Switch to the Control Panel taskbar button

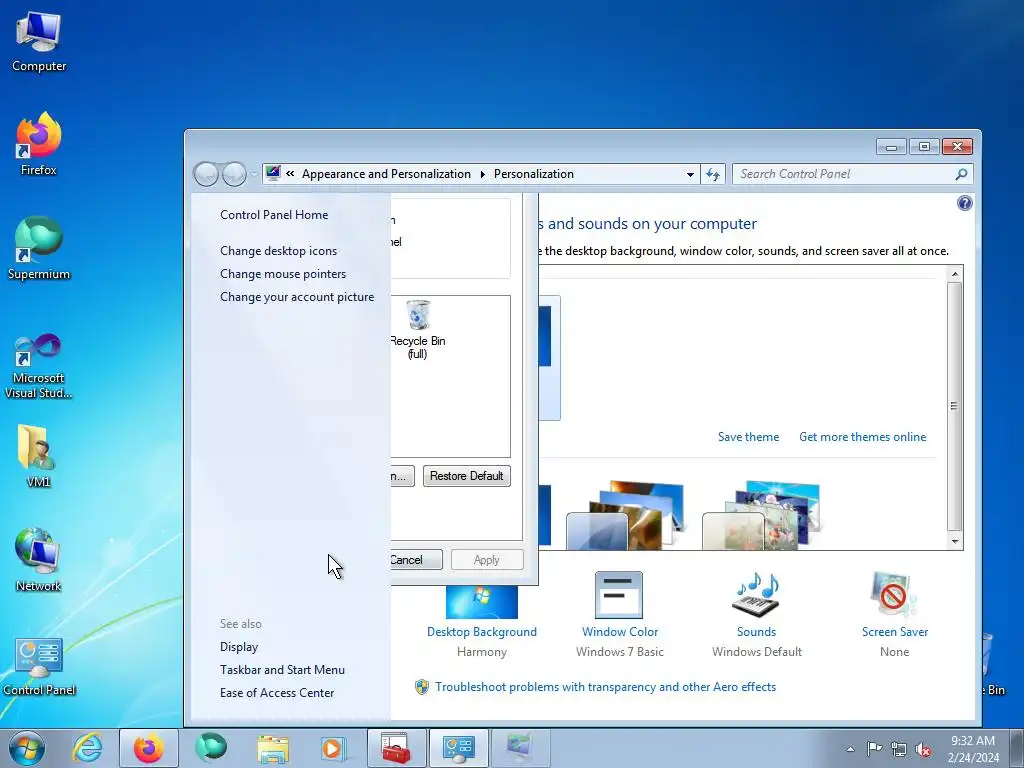point(458,748)
